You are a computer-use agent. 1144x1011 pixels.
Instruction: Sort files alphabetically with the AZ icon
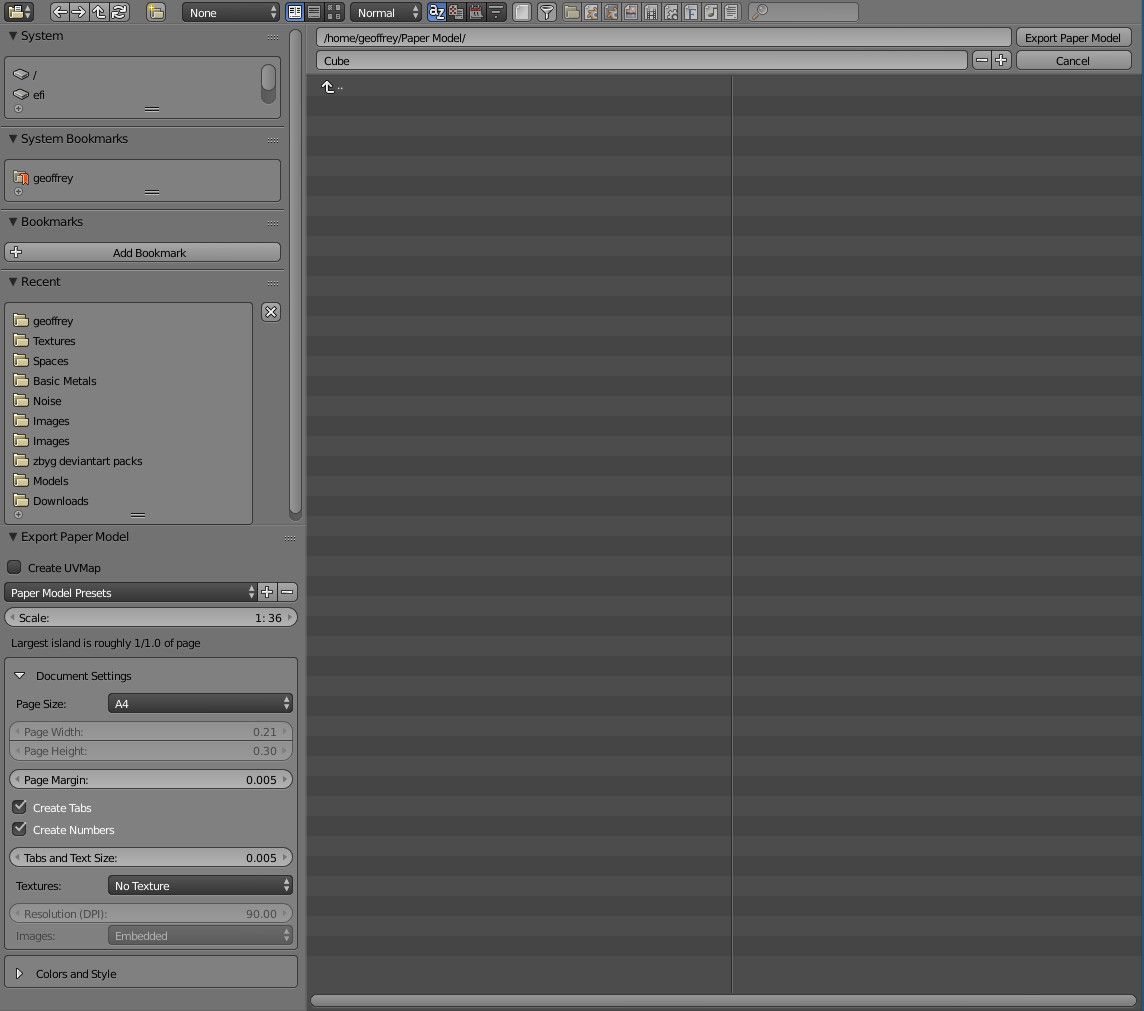(436, 12)
